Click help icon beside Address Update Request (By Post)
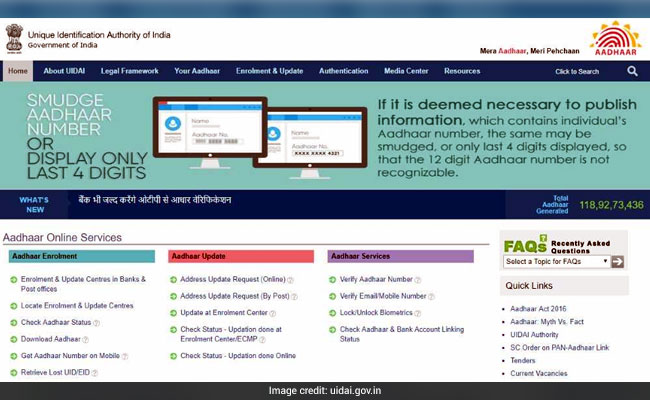Screen dimensions: 650x400 pos(294,297)
